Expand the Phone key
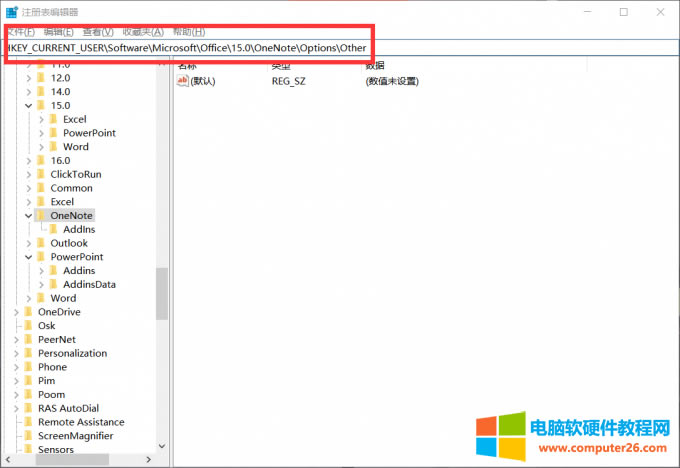This screenshot has height=468, width=680. pyautogui.click(x=16, y=367)
